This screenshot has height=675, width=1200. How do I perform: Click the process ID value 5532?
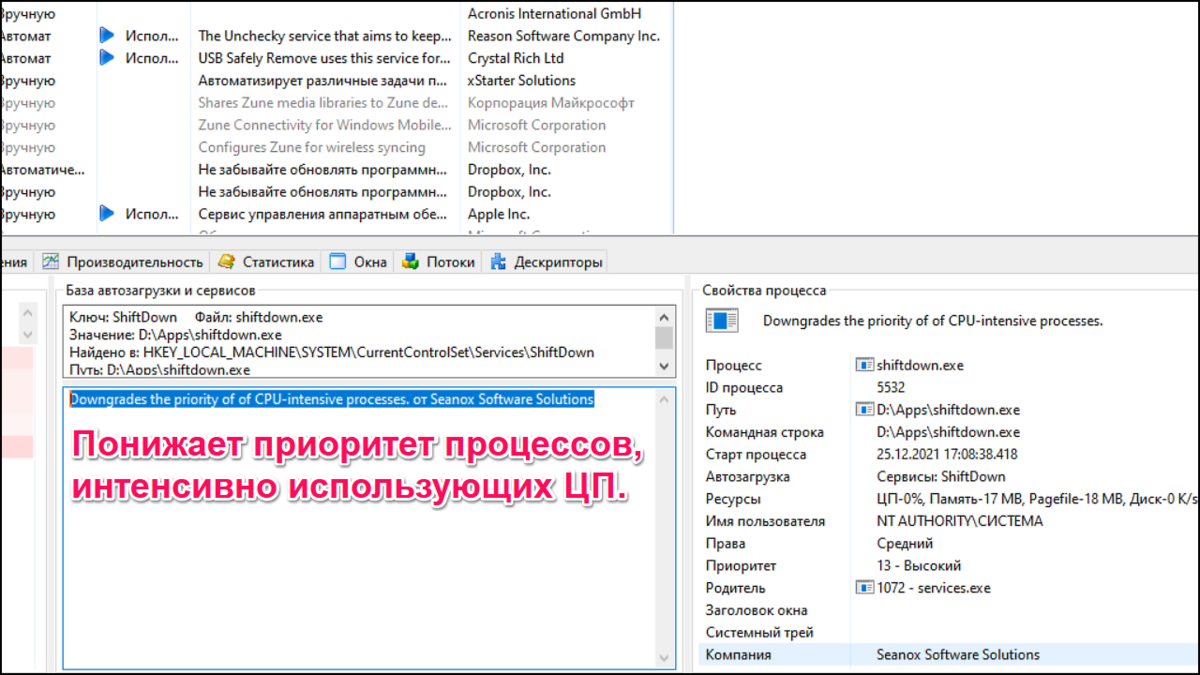pyautogui.click(x=891, y=387)
